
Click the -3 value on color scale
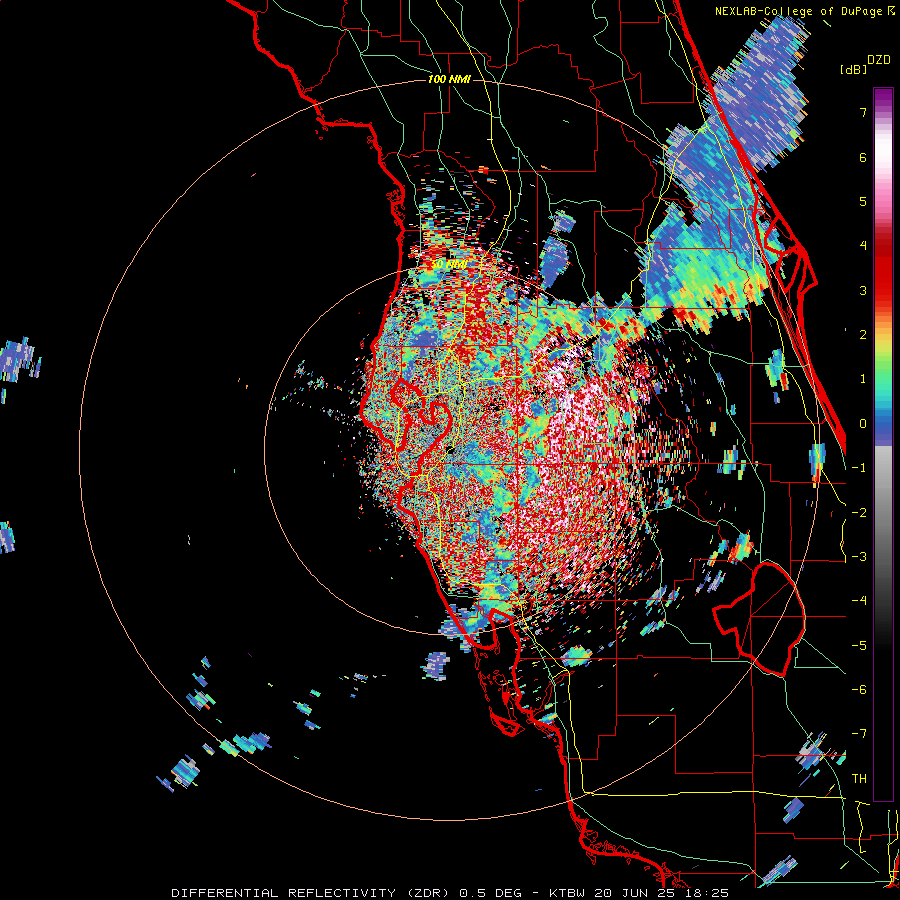pyautogui.click(x=859, y=557)
